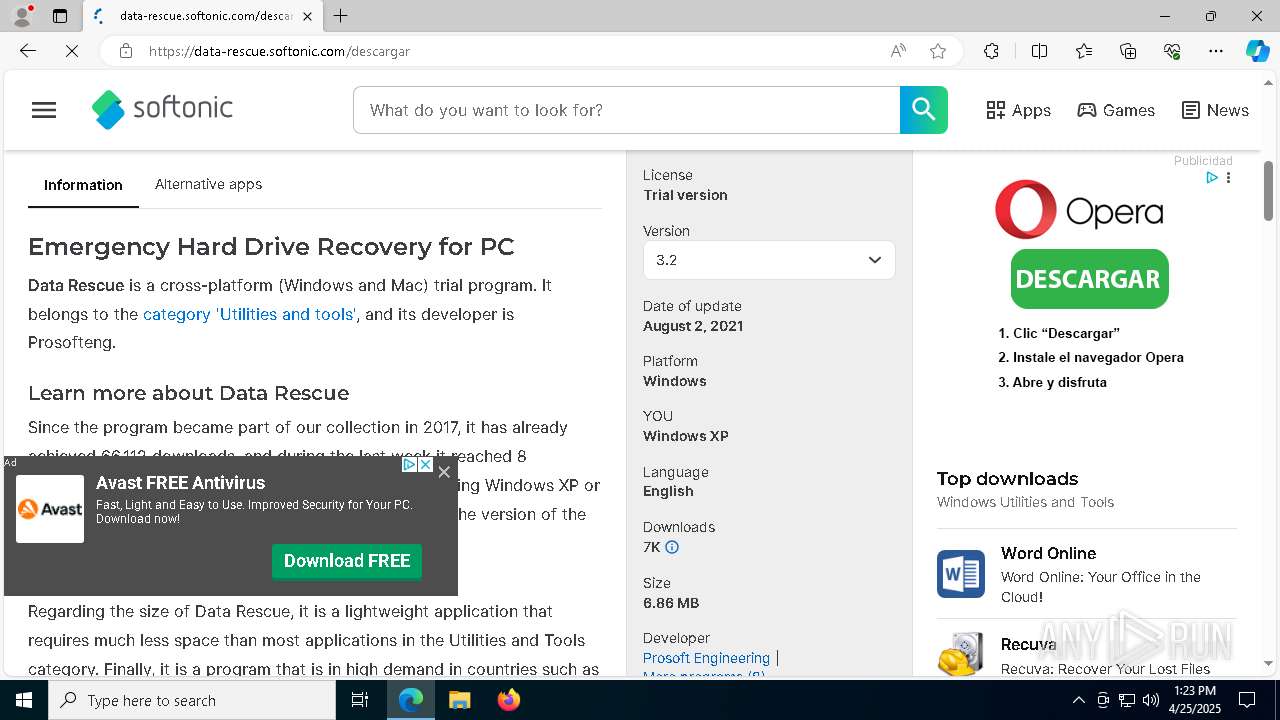Image resolution: width=1280 pixels, height=720 pixels.
Task: Click Windows taskbar search box
Action: click(x=192, y=700)
